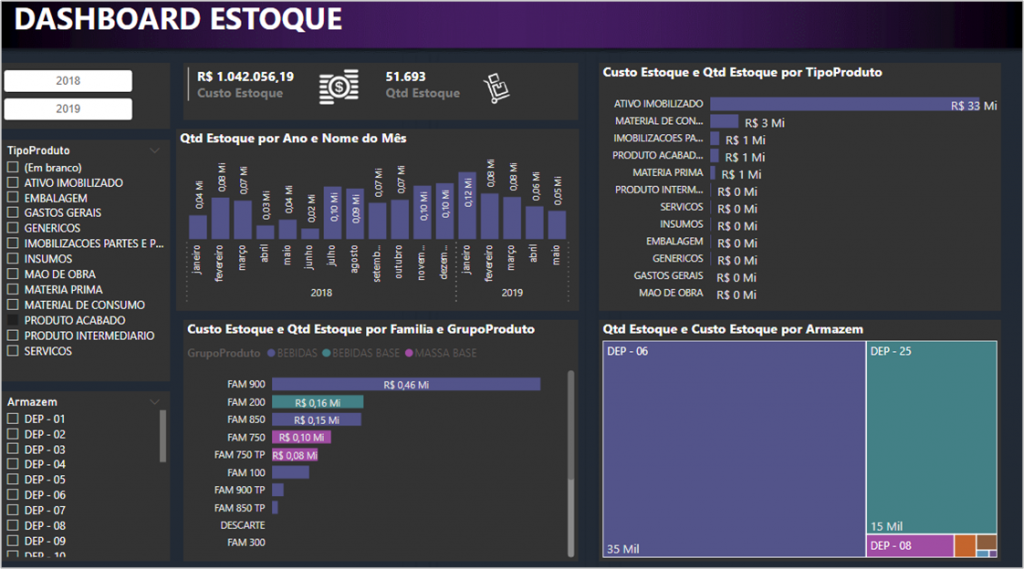Click the janeiro 2019 column bar
Screen dimensions: 1024x569
pos(467,206)
